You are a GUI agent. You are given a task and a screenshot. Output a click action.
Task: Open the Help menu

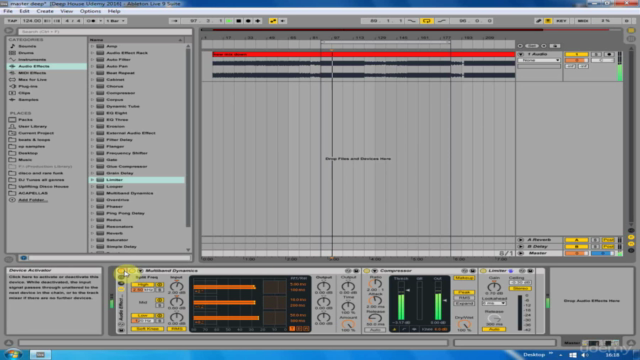coord(114,11)
